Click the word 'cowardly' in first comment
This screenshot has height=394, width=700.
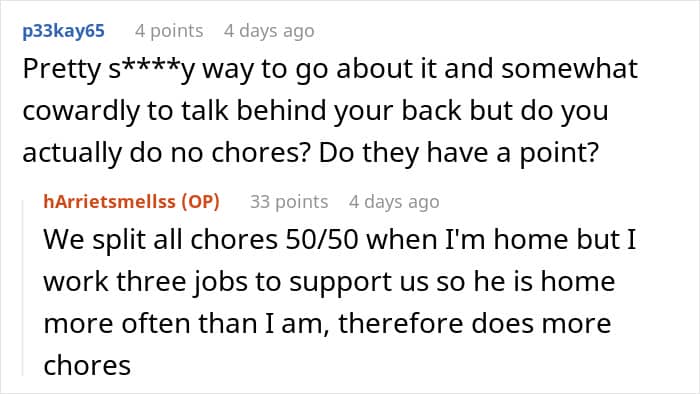(x=81, y=111)
